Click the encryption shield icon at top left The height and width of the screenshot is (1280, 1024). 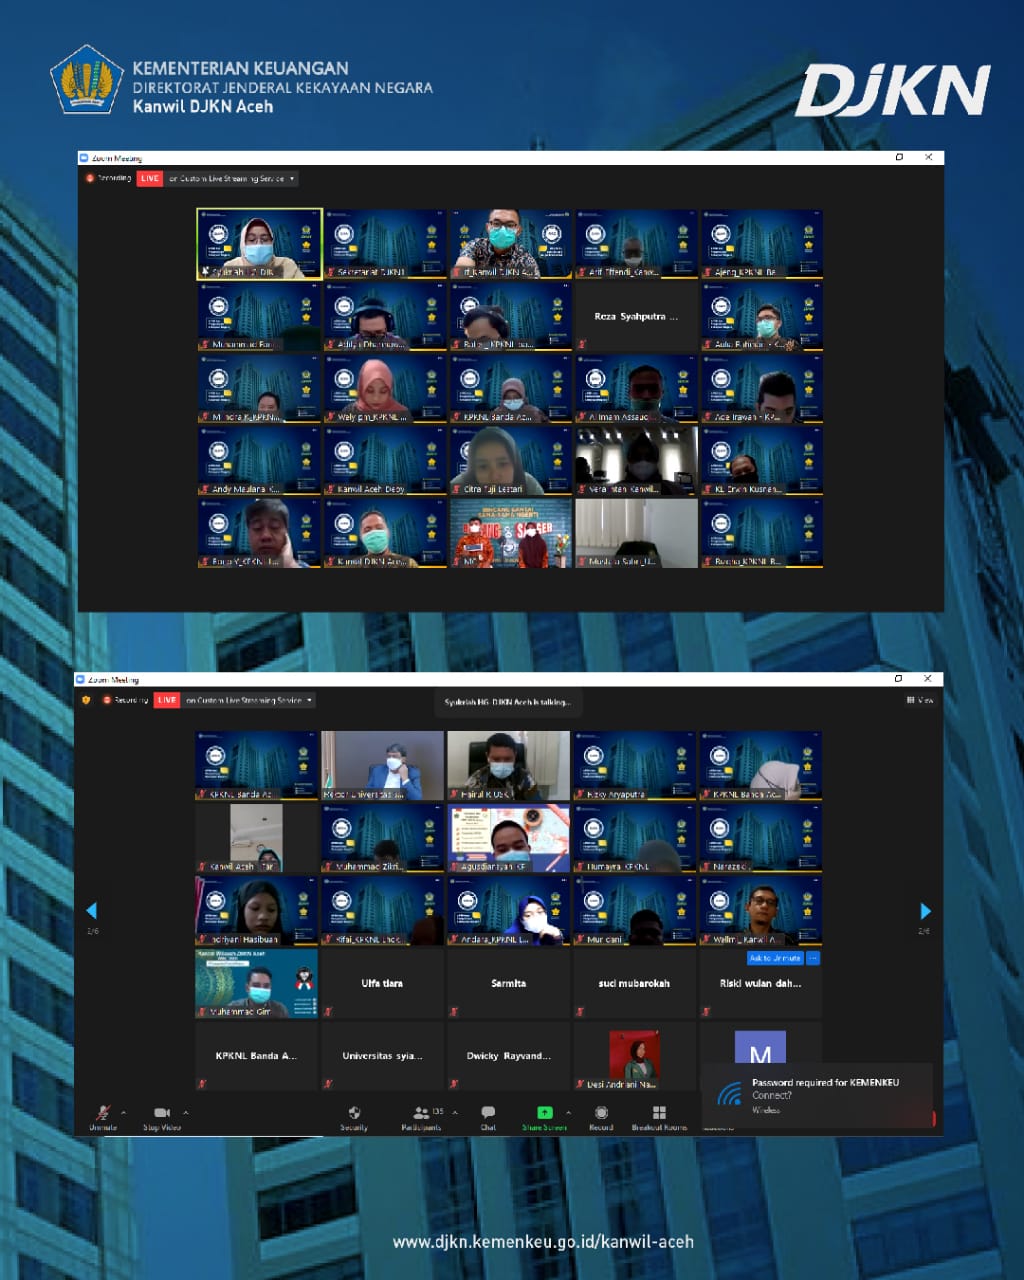pyautogui.click(x=86, y=700)
